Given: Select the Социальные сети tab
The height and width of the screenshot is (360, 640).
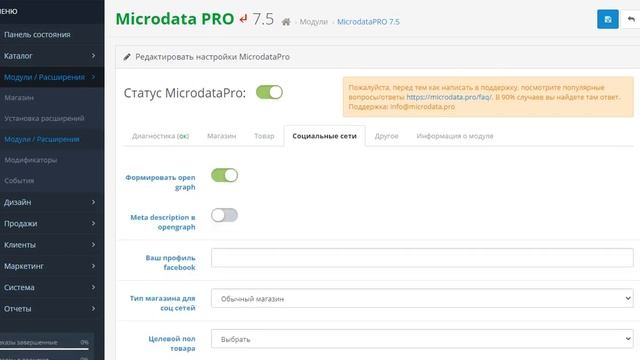Looking at the screenshot, I should (324, 136).
